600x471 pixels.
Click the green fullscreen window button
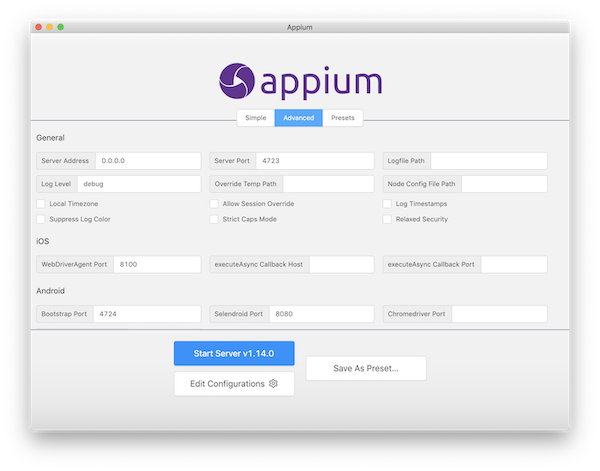click(60, 27)
